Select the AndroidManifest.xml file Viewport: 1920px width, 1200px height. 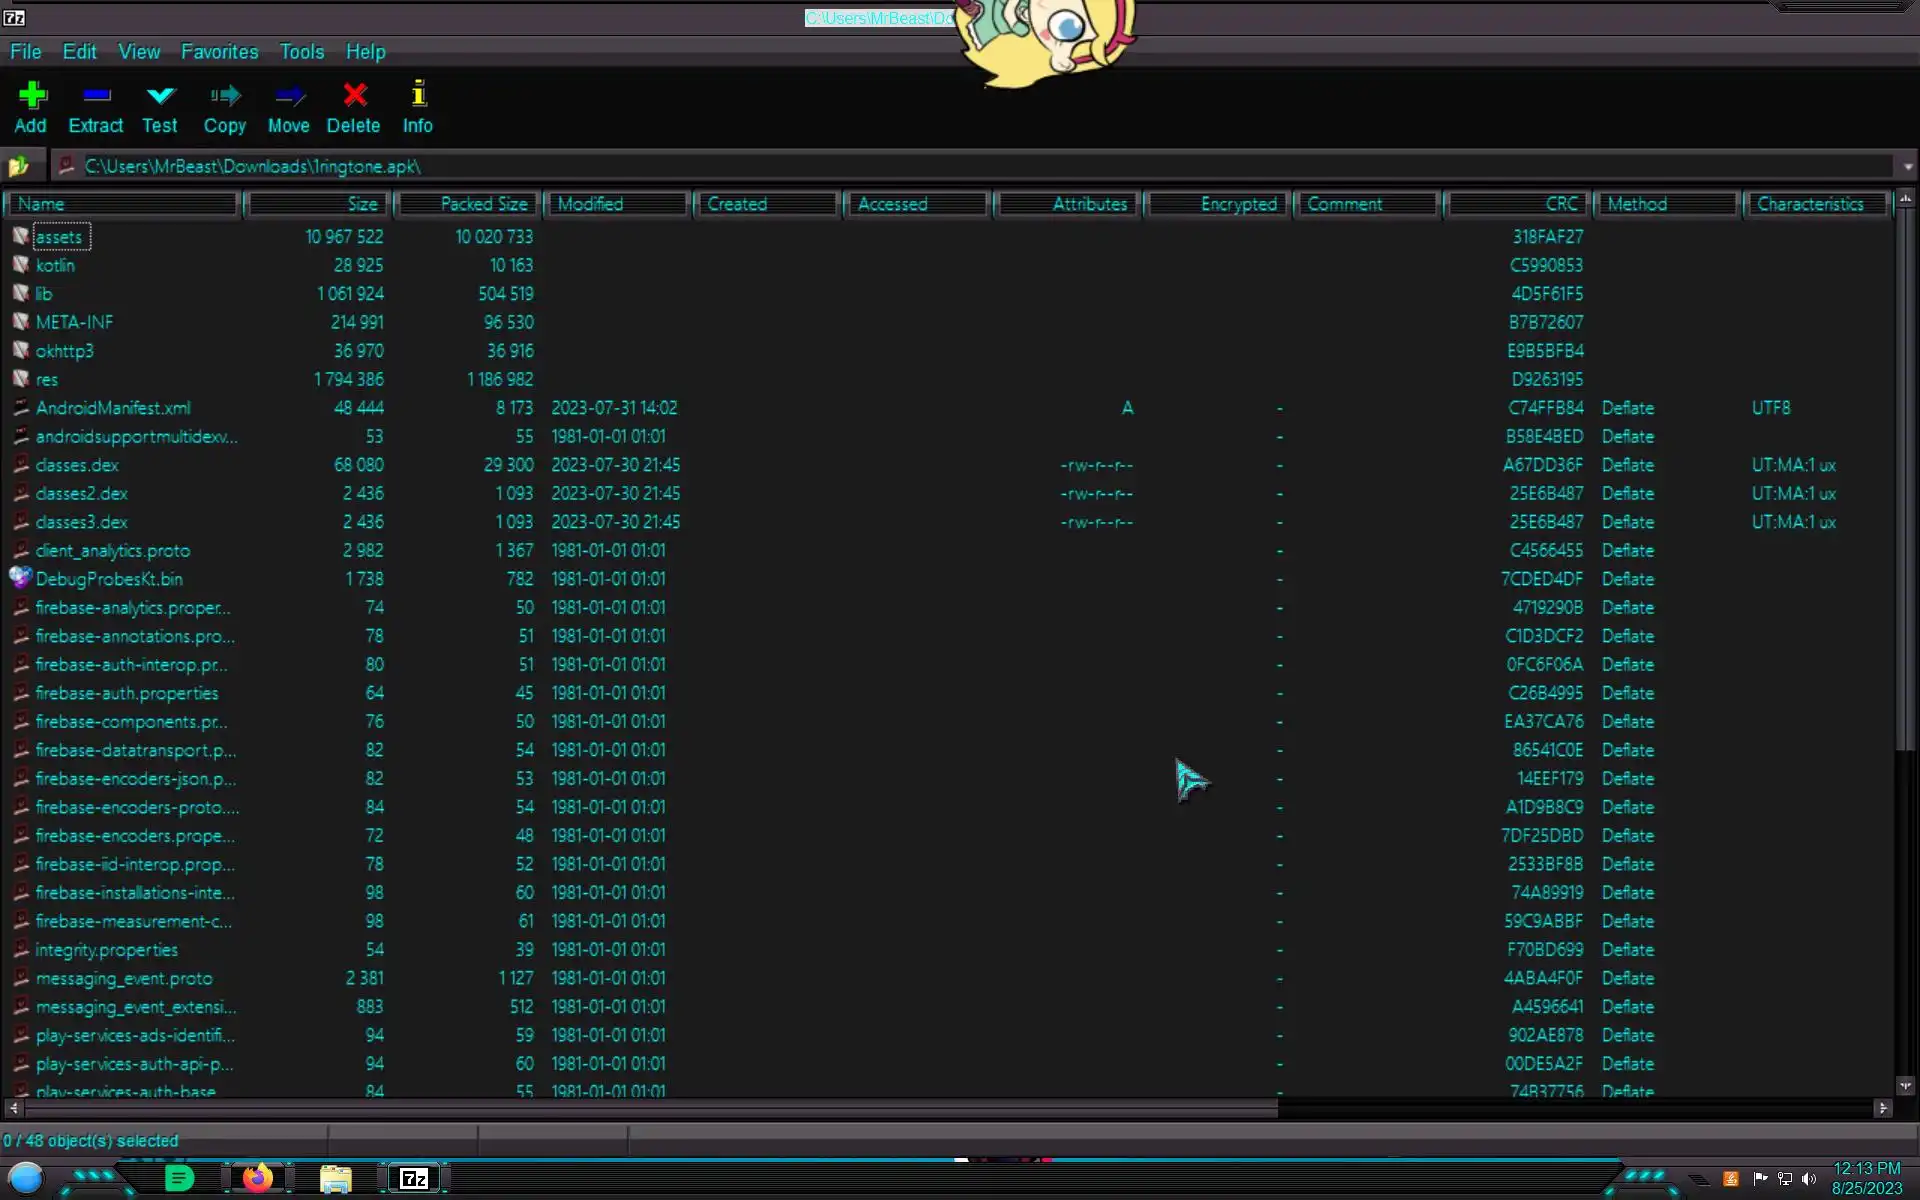pyautogui.click(x=113, y=408)
